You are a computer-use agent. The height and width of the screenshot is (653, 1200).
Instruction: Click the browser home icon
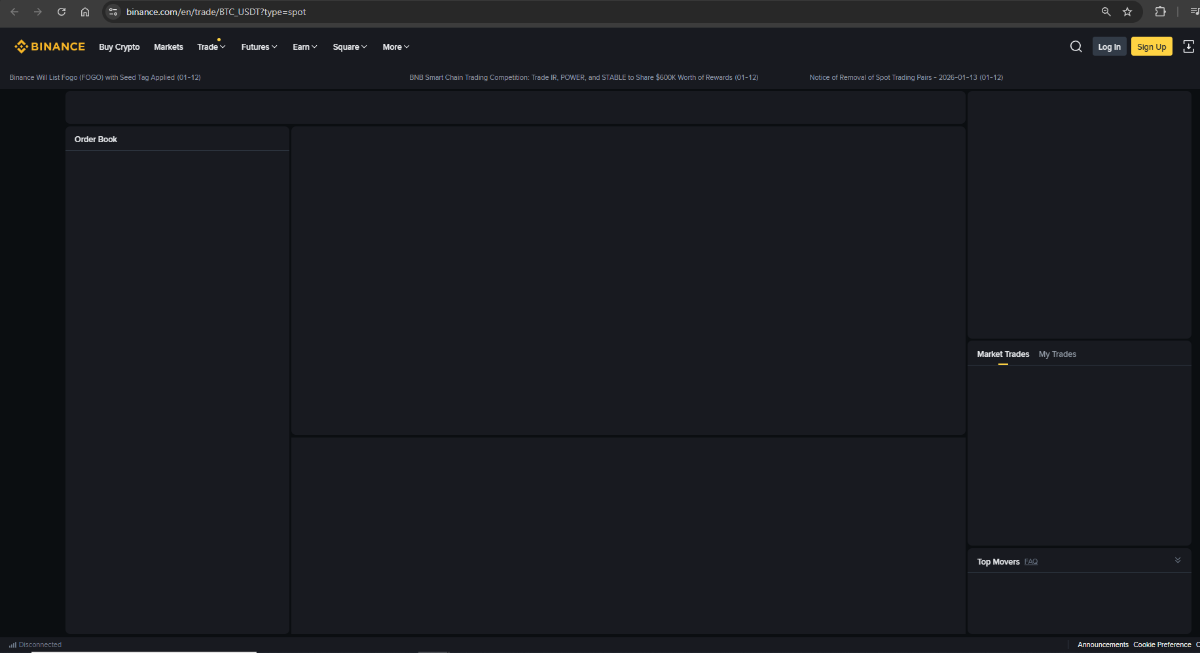pyautogui.click(x=85, y=12)
